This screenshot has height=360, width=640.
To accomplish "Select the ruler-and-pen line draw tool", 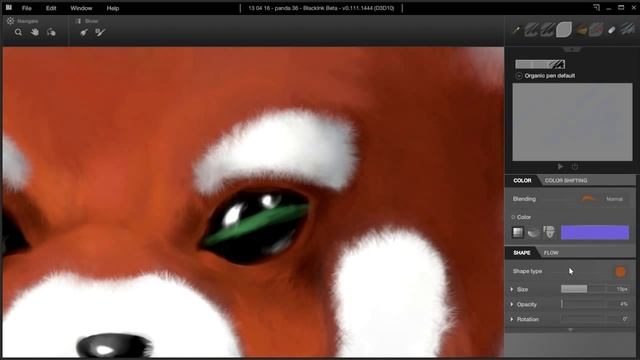I will (100, 32).
